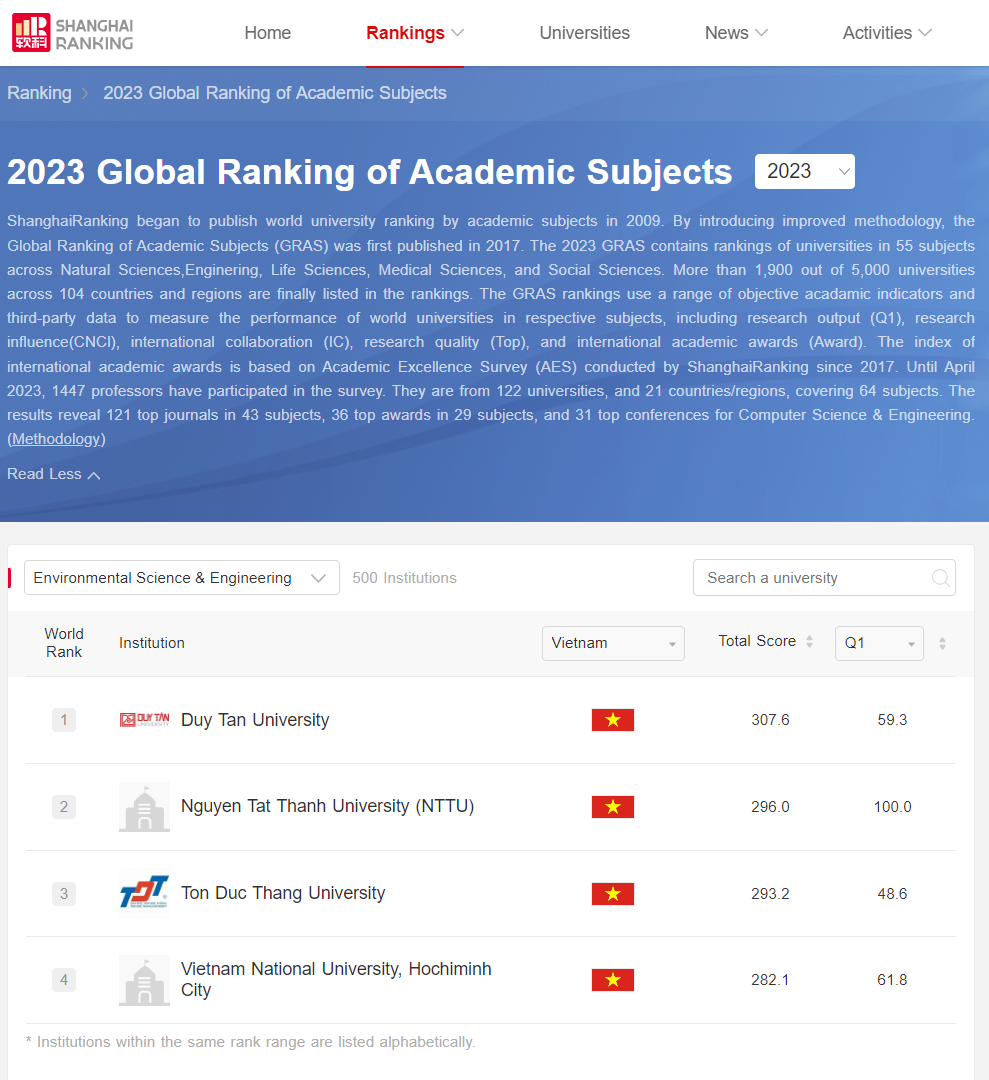Screen dimensions: 989x1080
Task: Click rank badge 4
Action: coord(64,979)
